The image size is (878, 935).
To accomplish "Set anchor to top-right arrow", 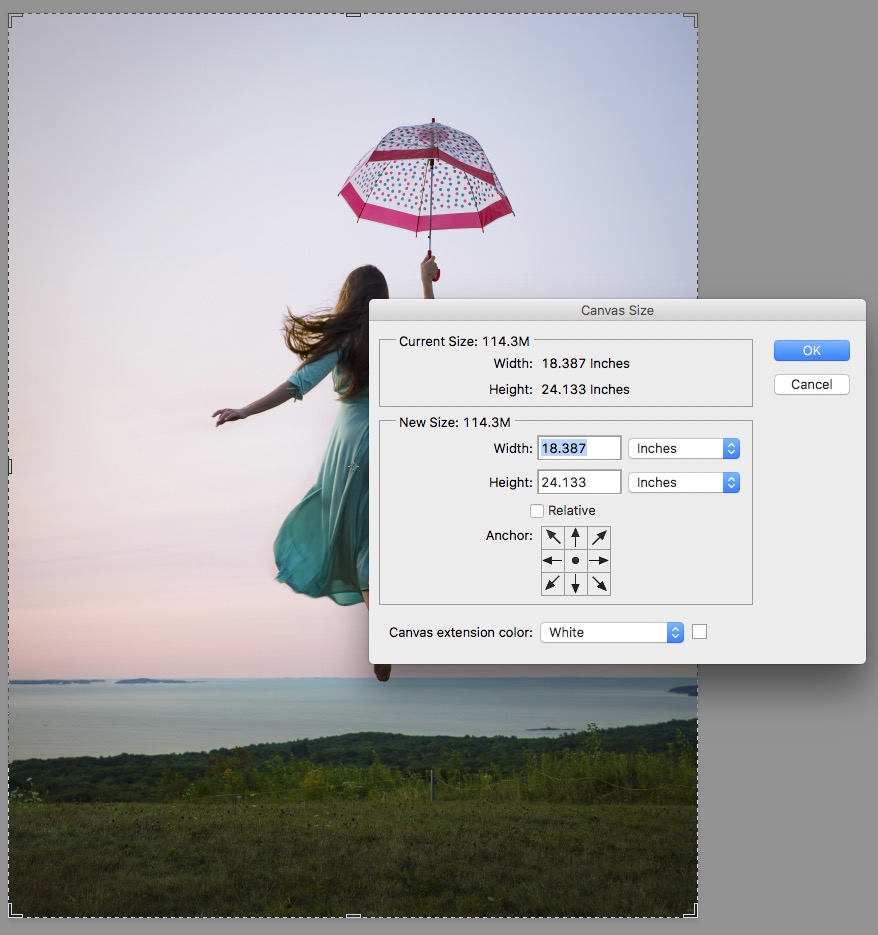I will point(599,538).
